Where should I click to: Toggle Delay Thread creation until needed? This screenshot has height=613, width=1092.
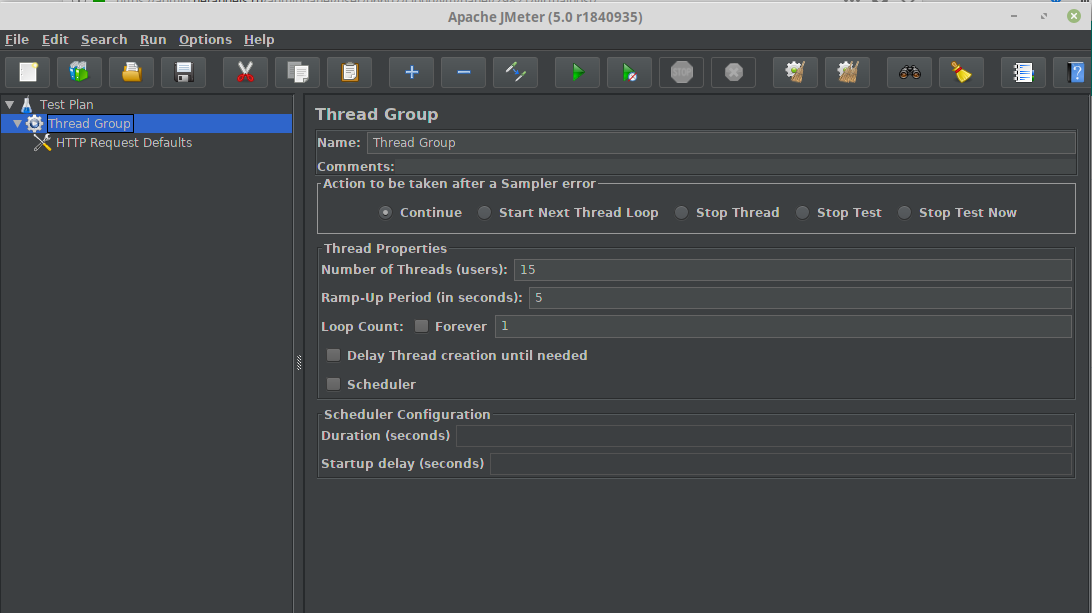coord(334,355)
